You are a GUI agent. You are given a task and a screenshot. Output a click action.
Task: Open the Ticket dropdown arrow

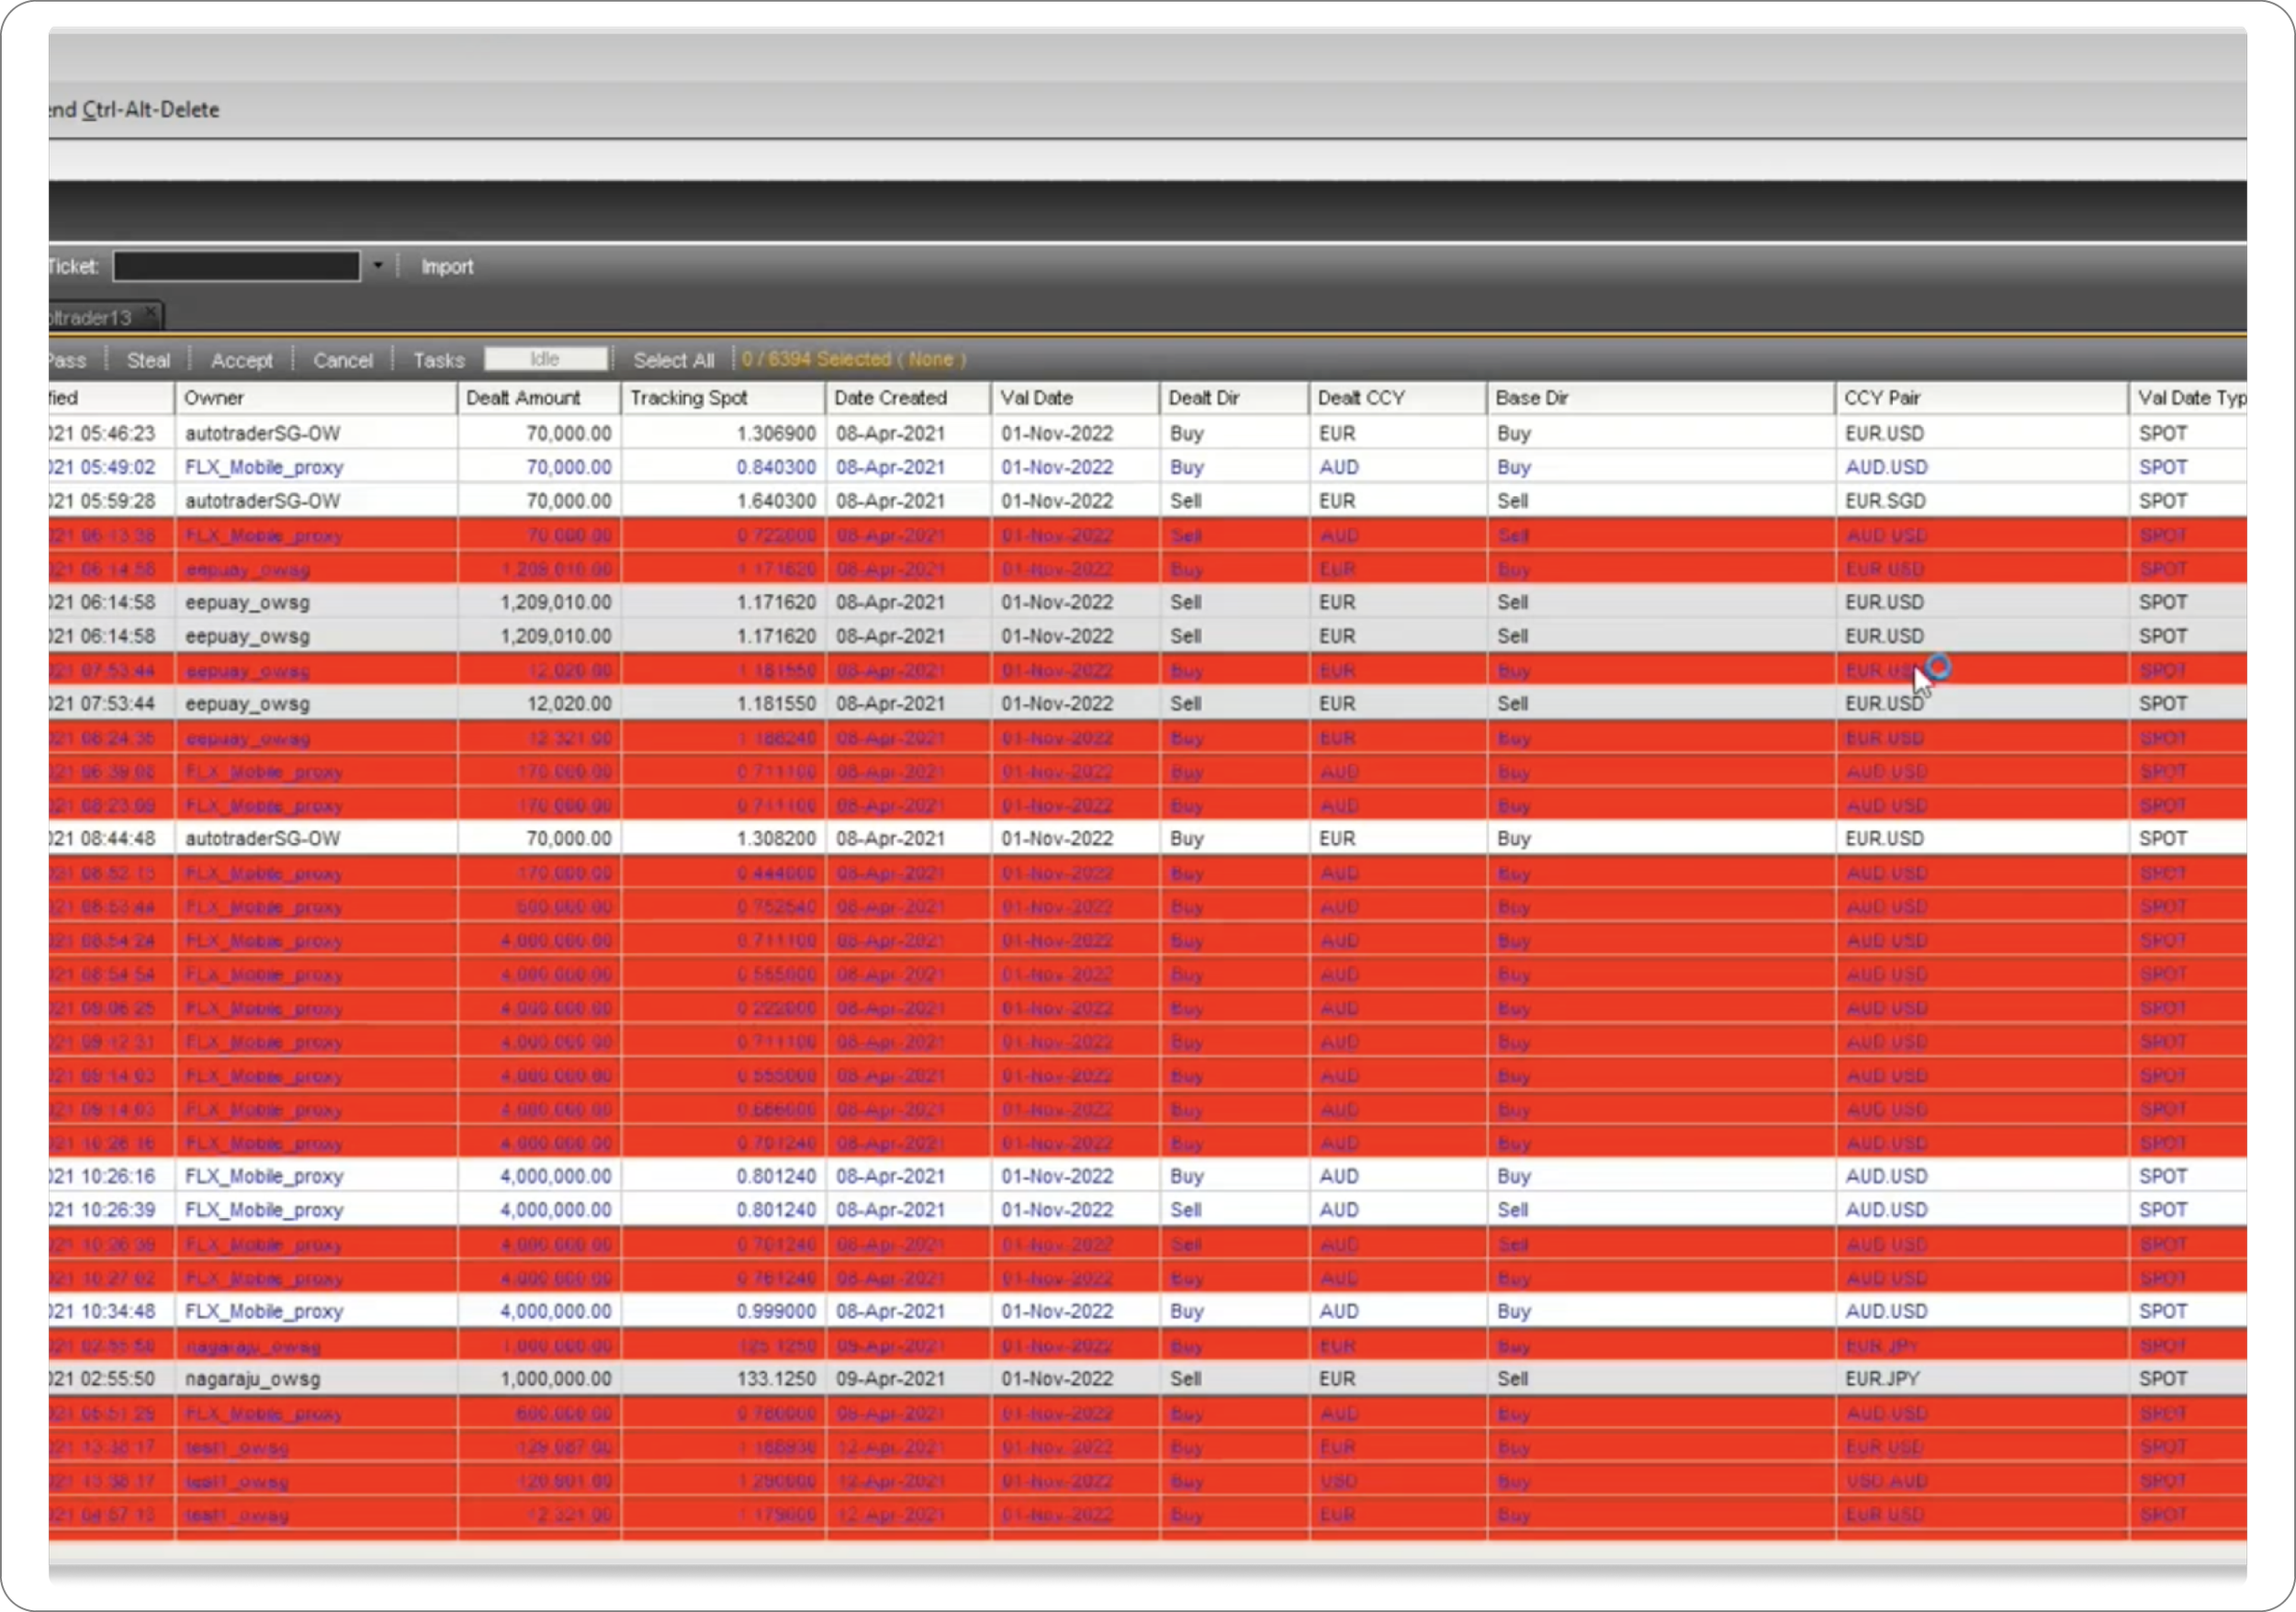click(378, 266)
